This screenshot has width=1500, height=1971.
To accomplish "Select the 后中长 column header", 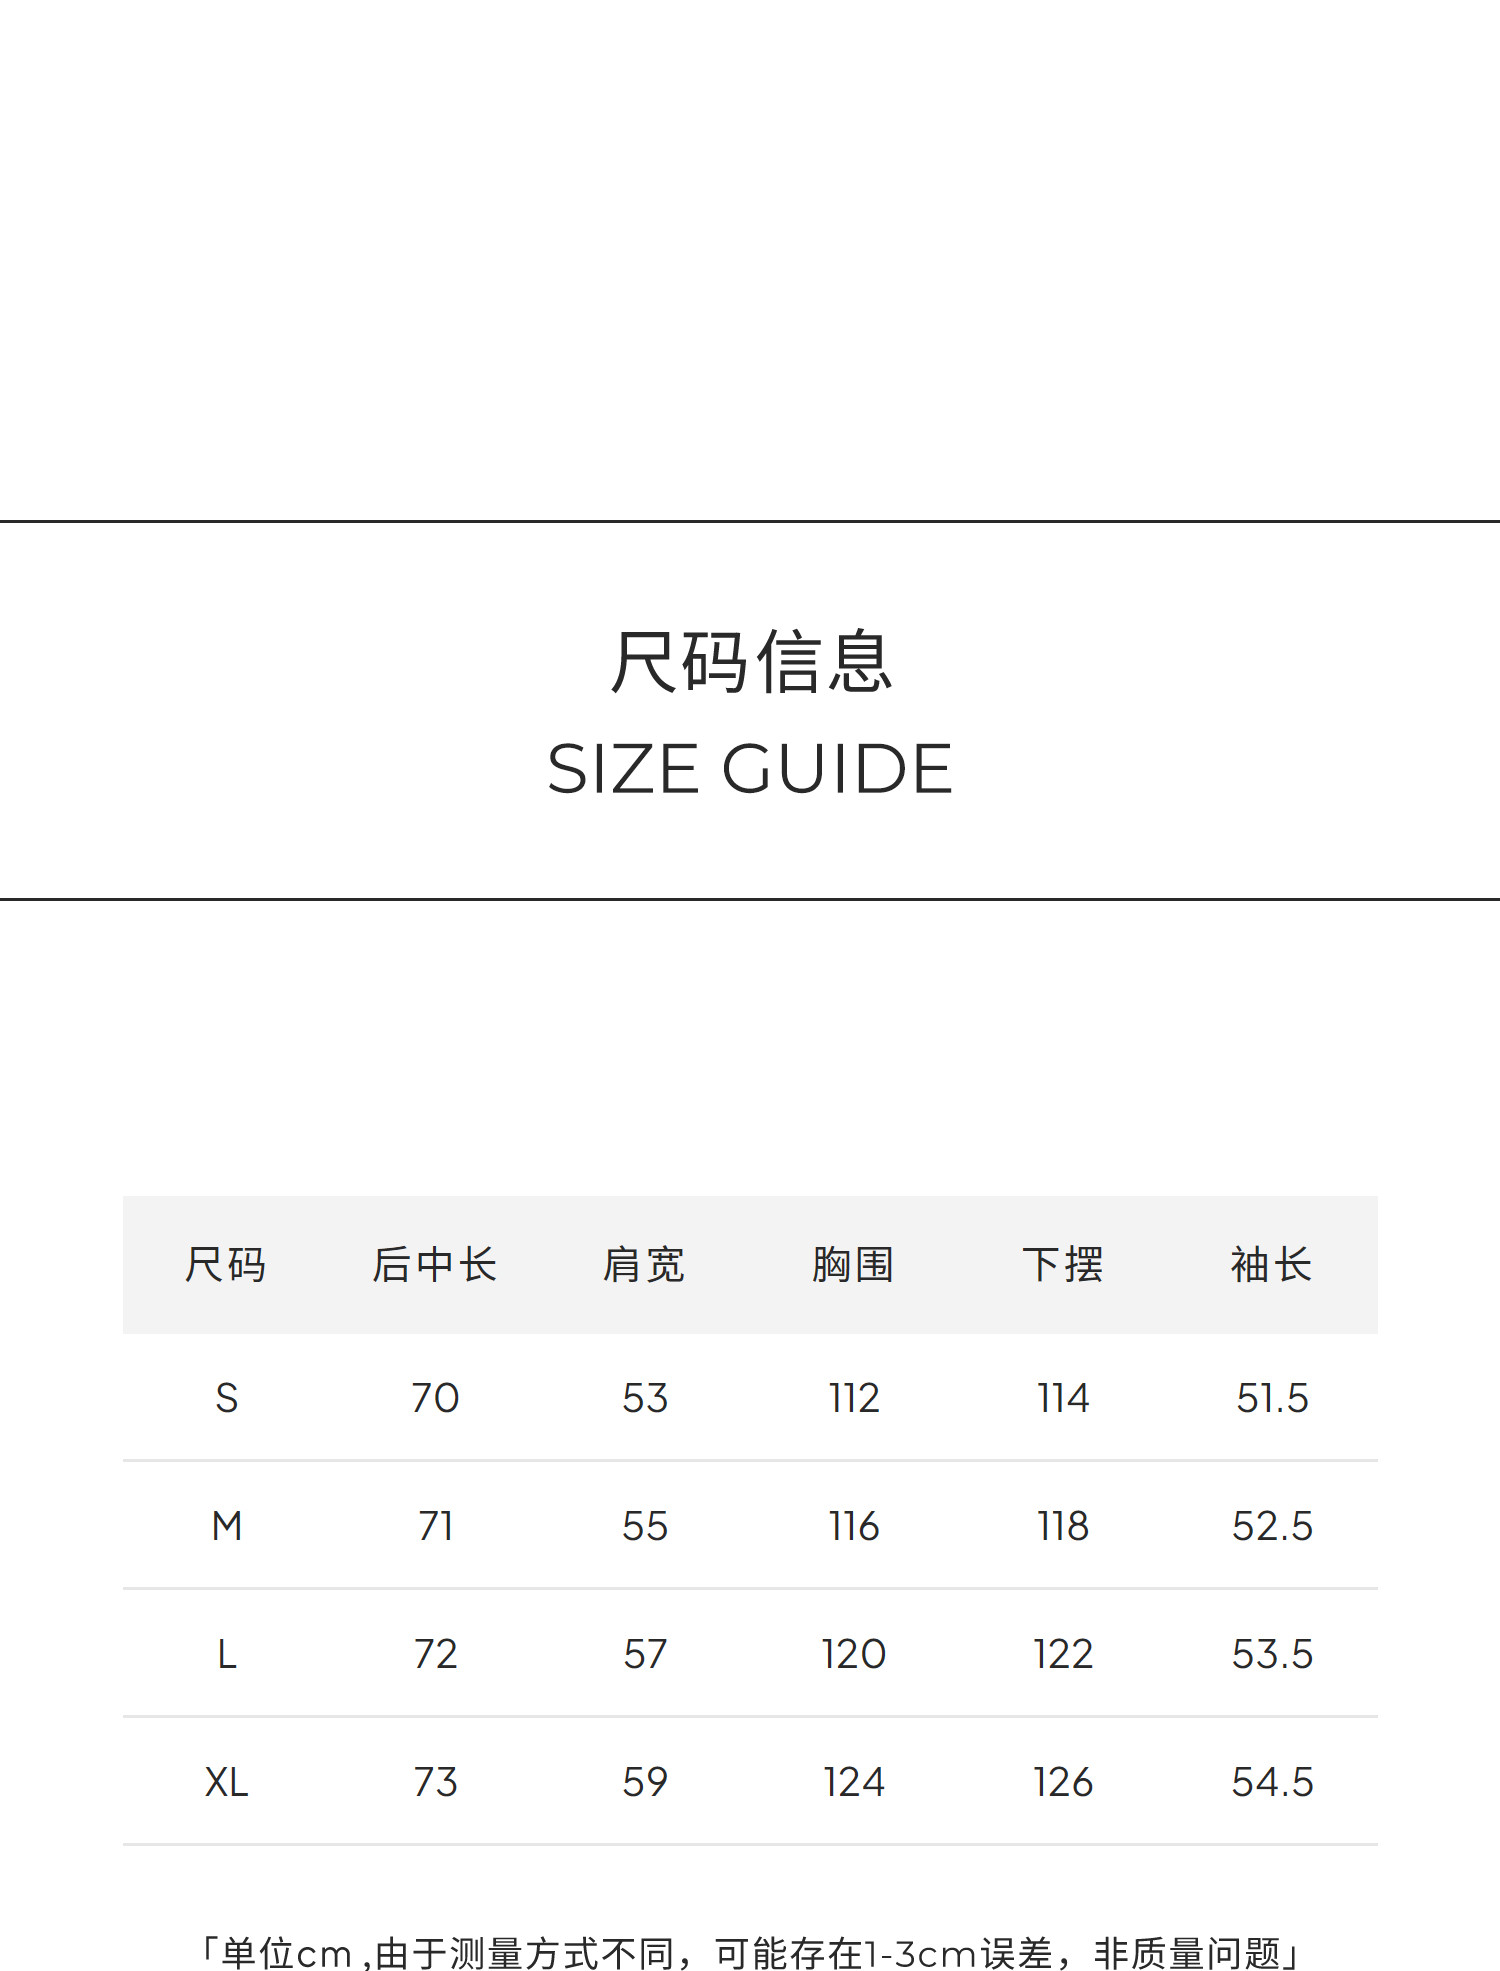I will click(x=435, y=1265).
